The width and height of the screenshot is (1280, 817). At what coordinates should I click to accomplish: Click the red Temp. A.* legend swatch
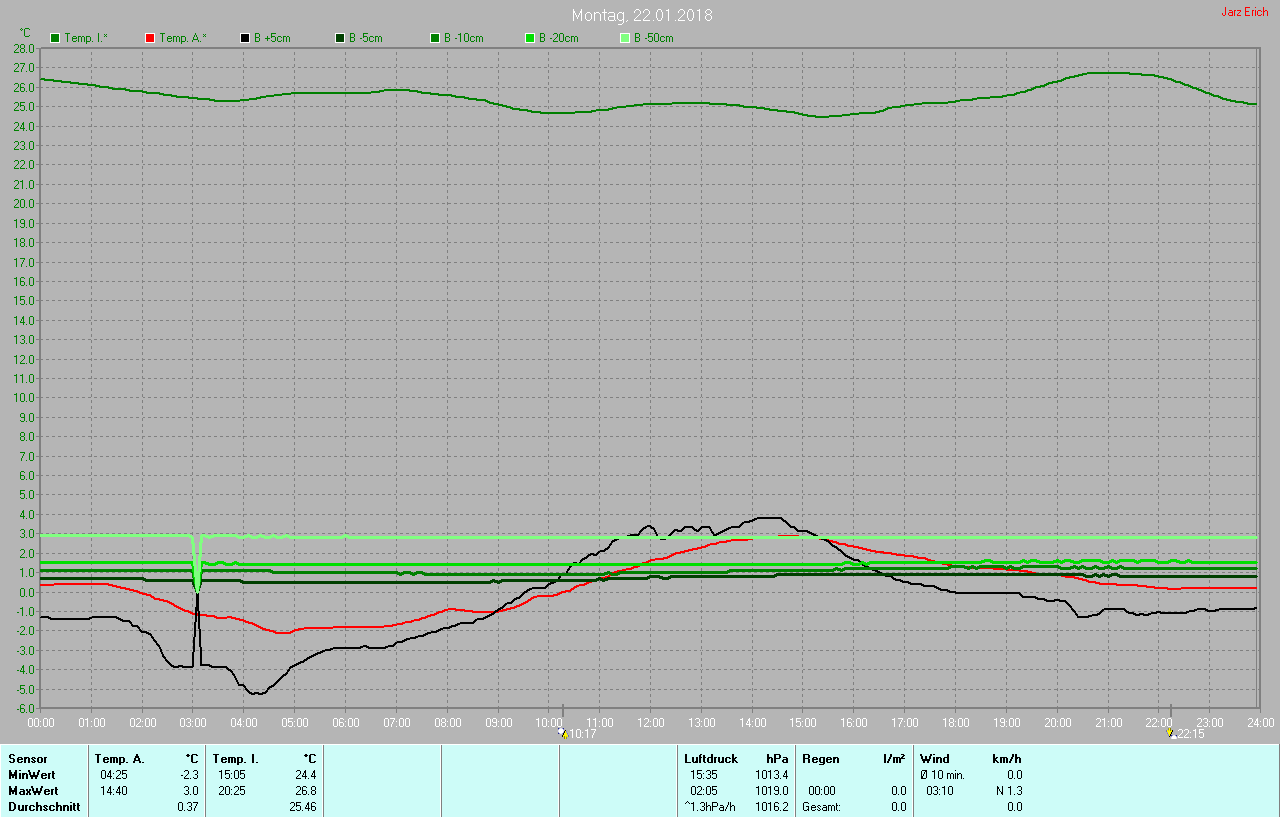[150, 38]
